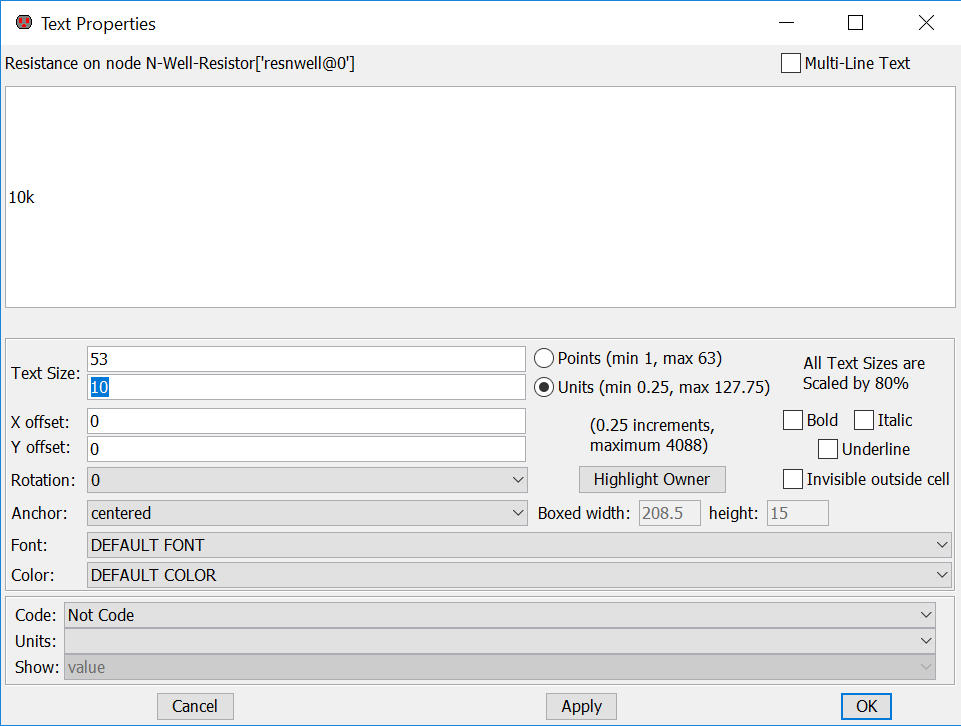Click in the 10k text editing area
961x726 pixels.
point(480,197)
